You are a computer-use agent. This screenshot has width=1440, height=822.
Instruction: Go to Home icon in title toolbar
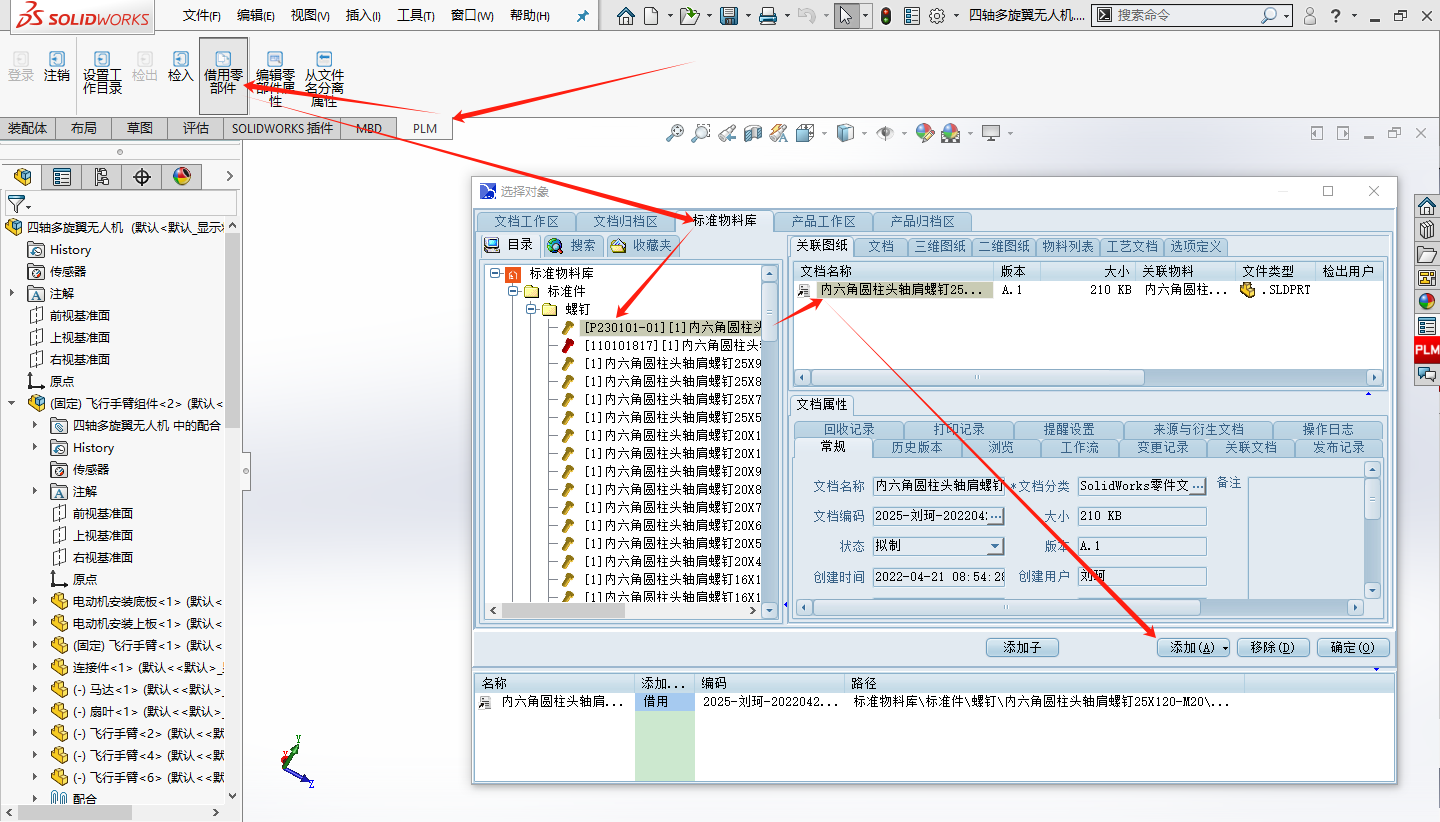(x=625, y=16)
